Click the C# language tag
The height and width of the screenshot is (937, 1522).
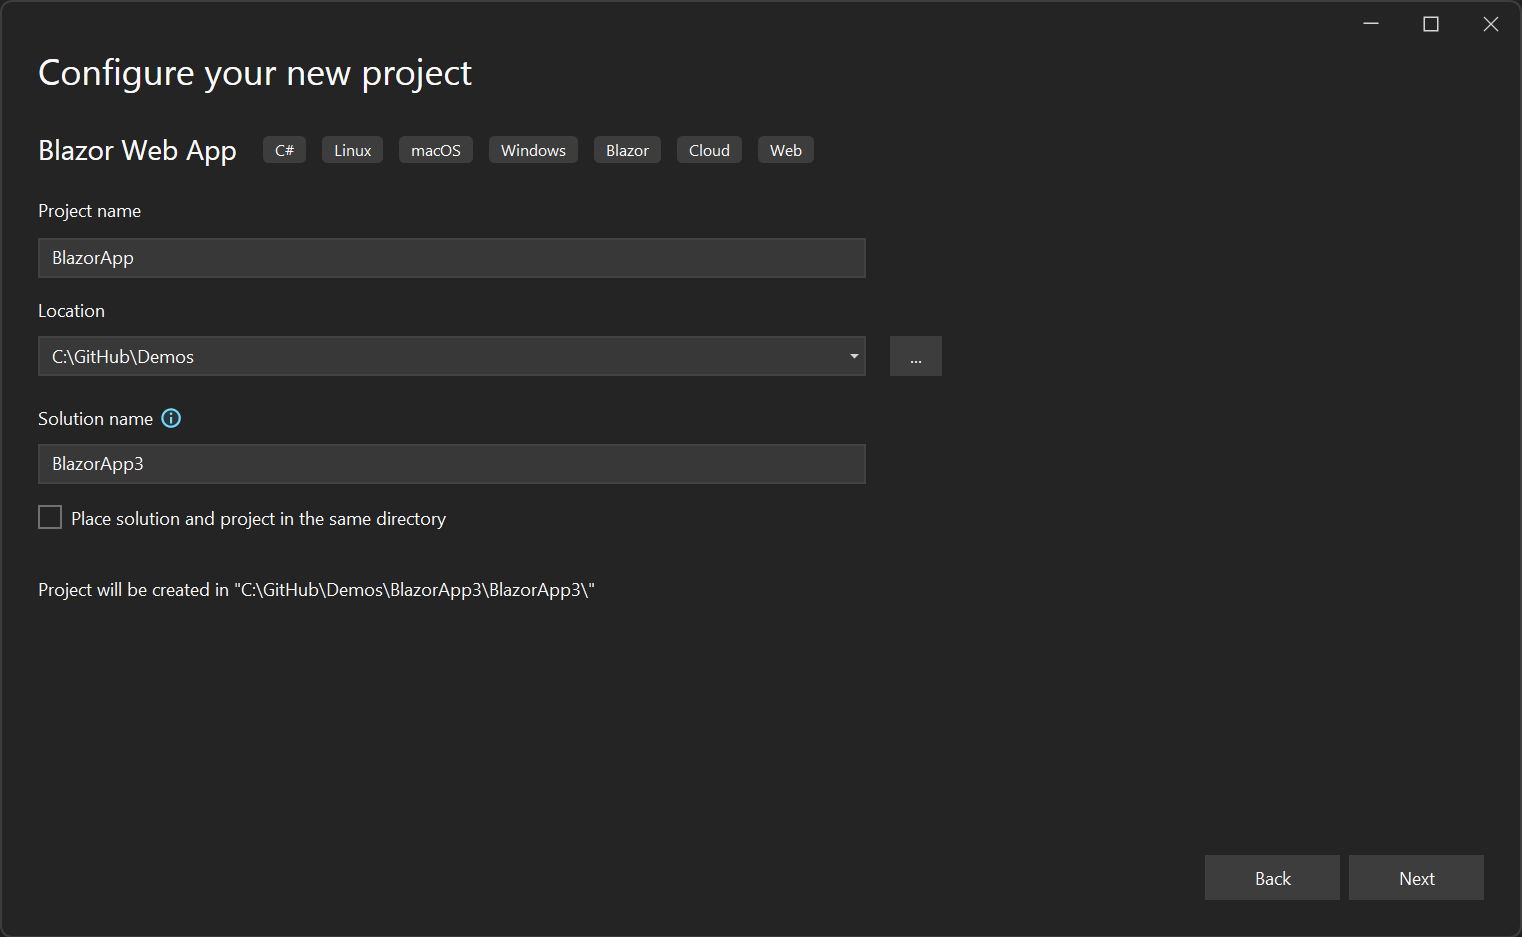tap(284, 149)
